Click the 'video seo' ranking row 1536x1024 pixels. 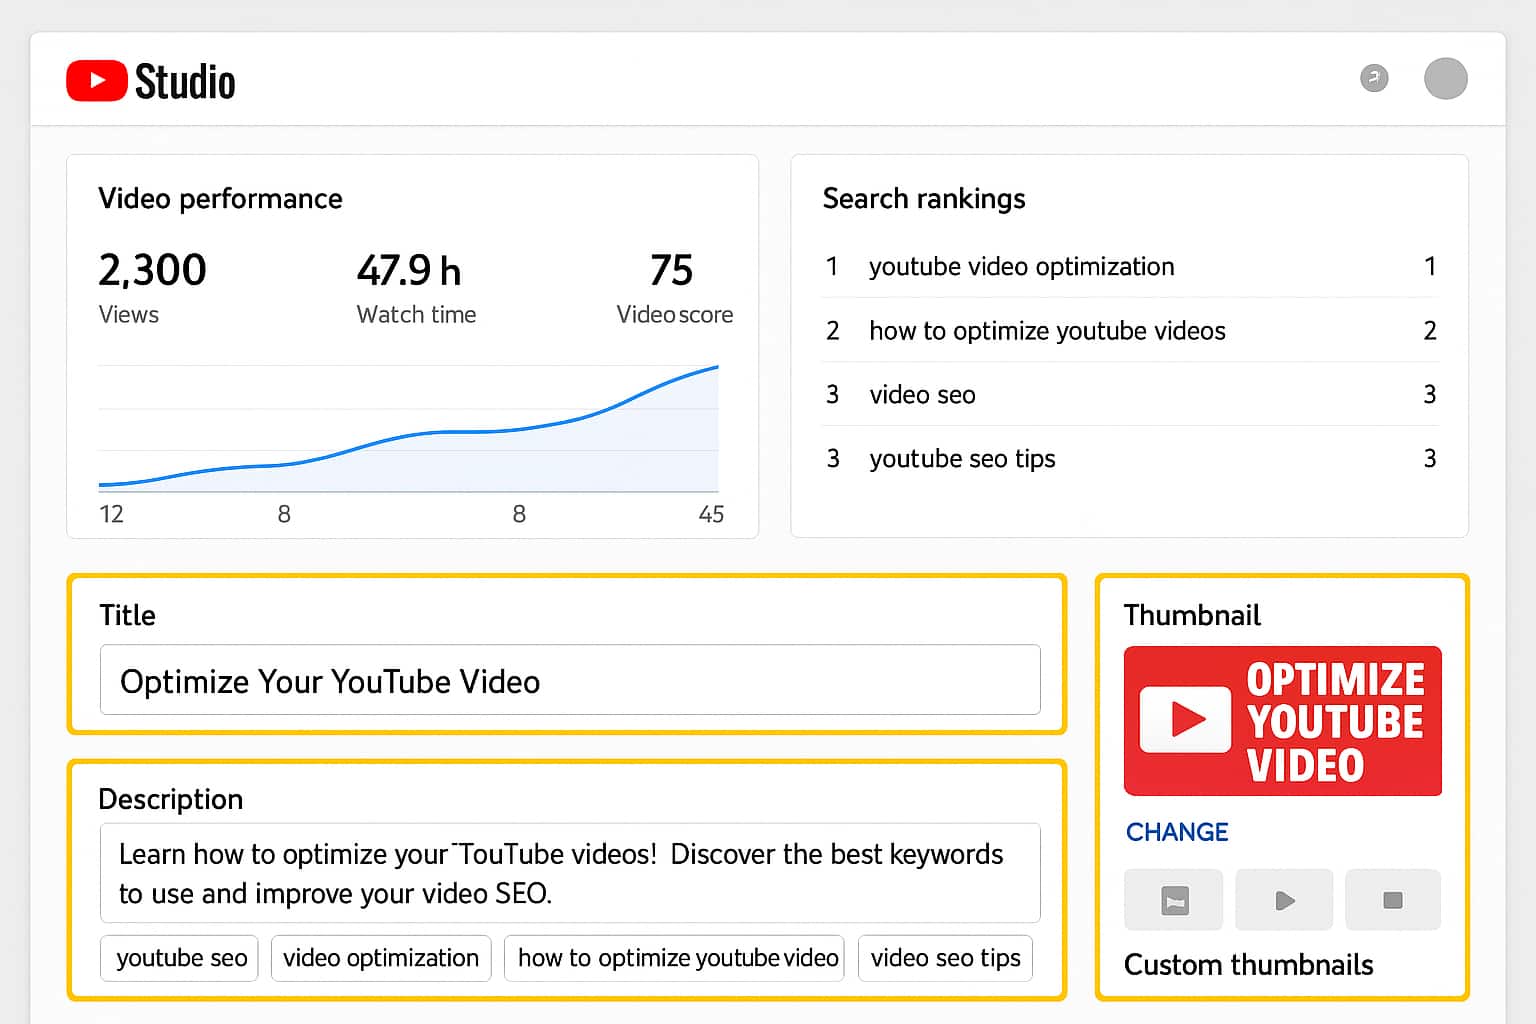coord(1130,394)
